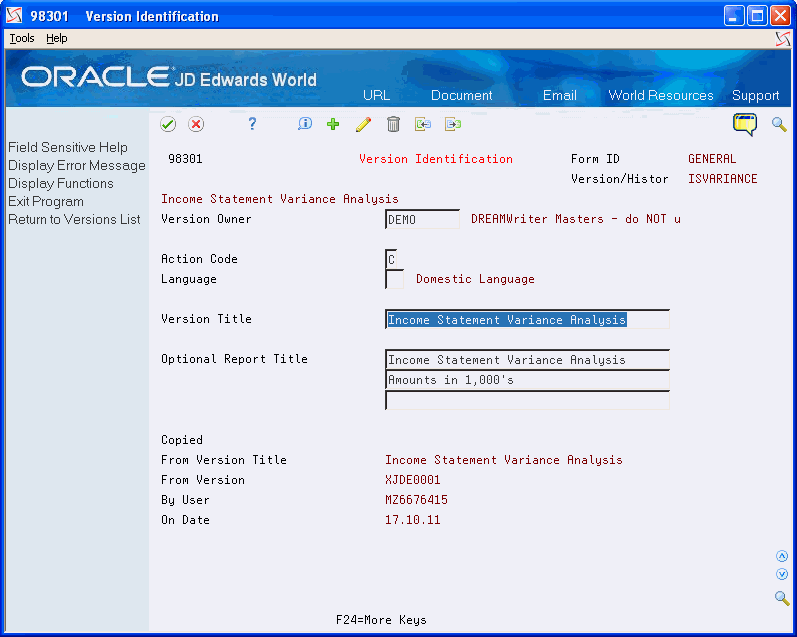Click the GENERAL form ID value

[712, 159]
